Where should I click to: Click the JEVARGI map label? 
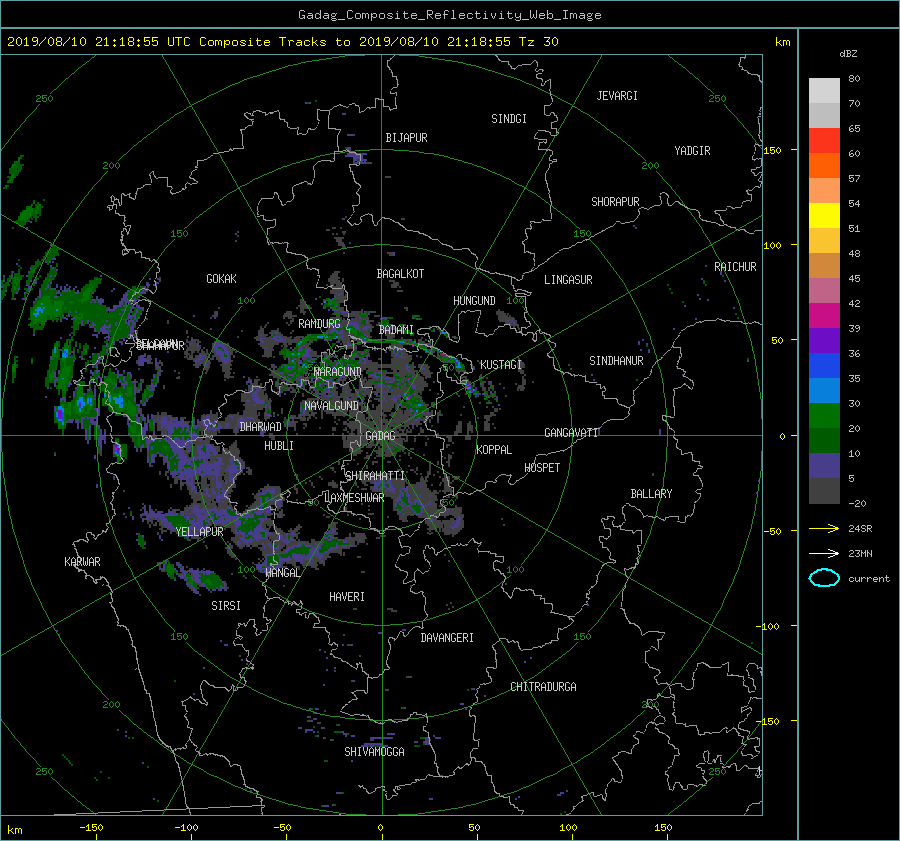tap(617, 96)
